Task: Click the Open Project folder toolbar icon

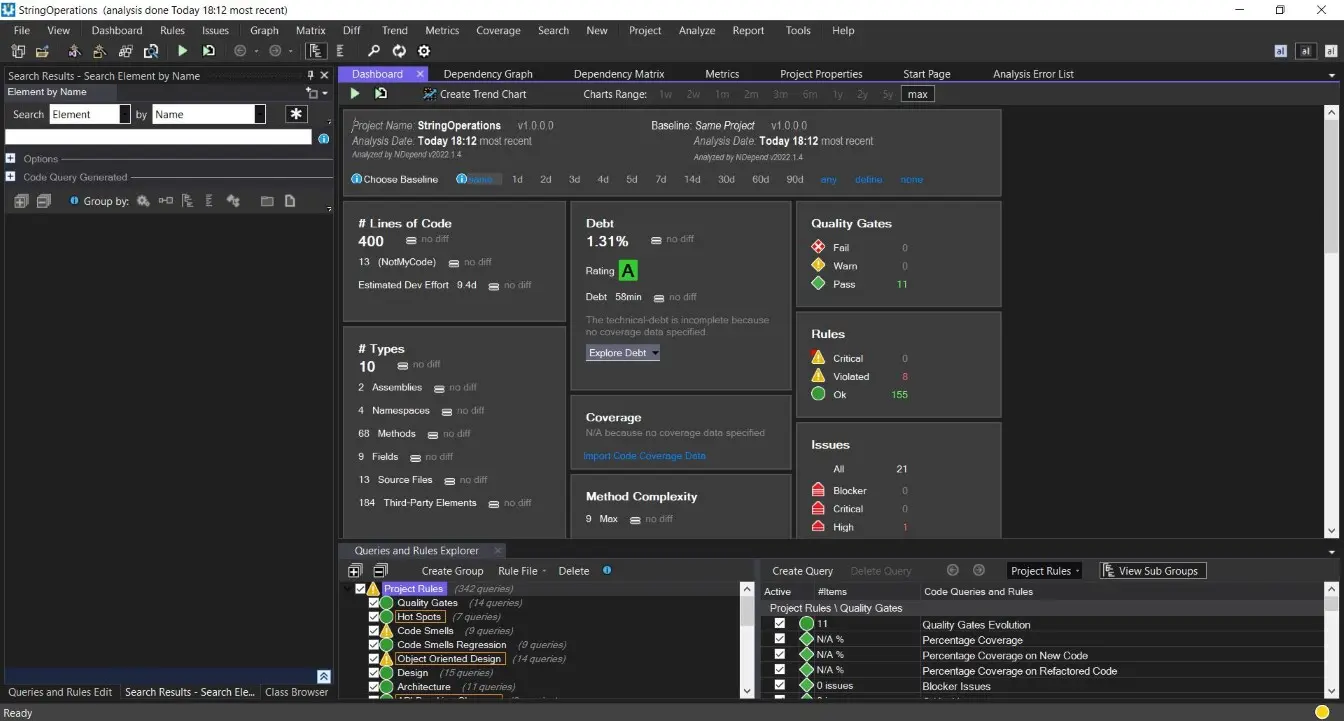Action: pos(43,51)
